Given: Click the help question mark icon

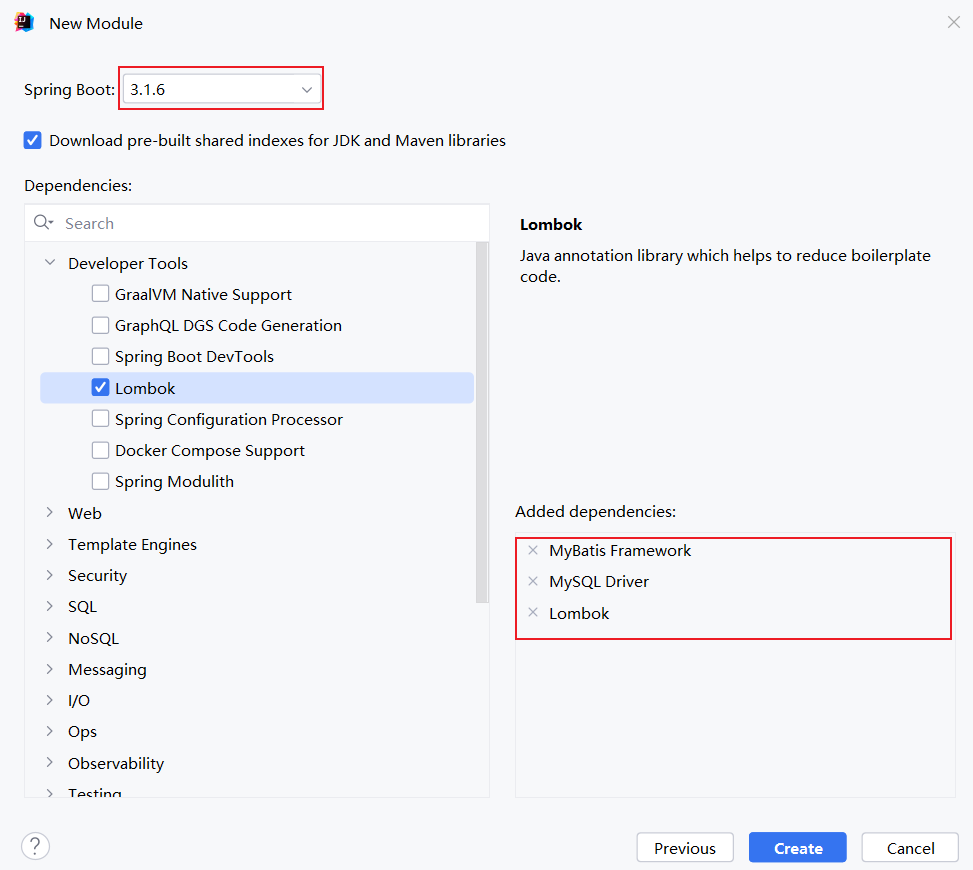Looking at the screenshot, I should tap(35, 846).
